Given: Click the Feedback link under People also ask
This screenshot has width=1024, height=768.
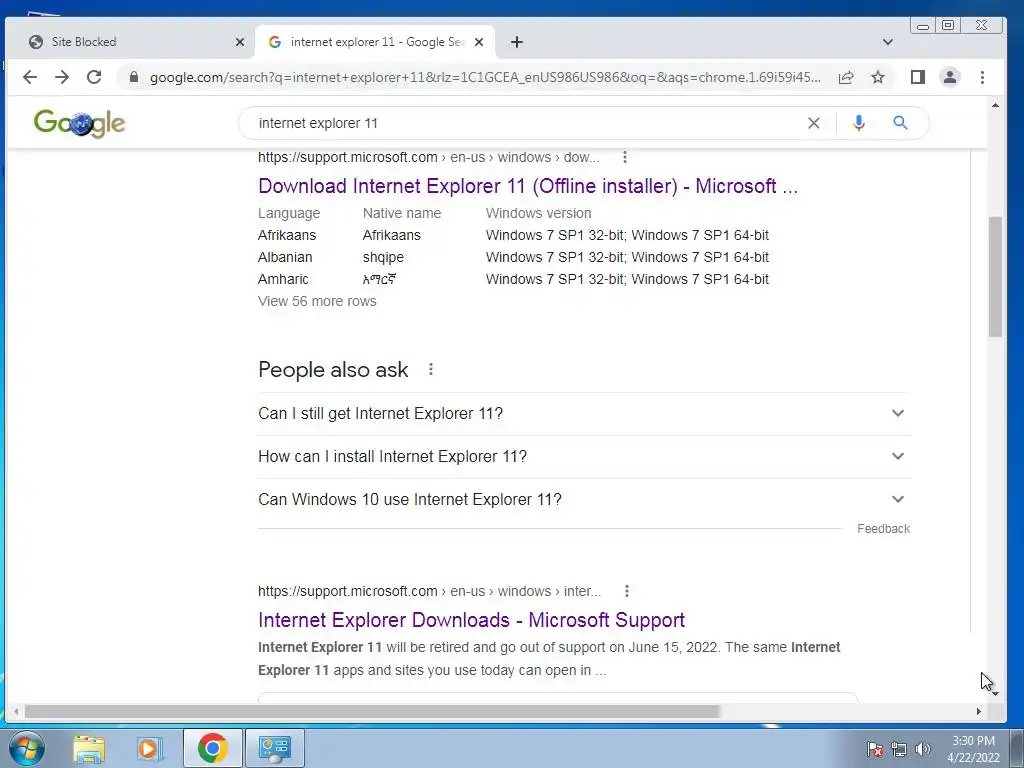Looking at the screenshot, I should (883, 529).
